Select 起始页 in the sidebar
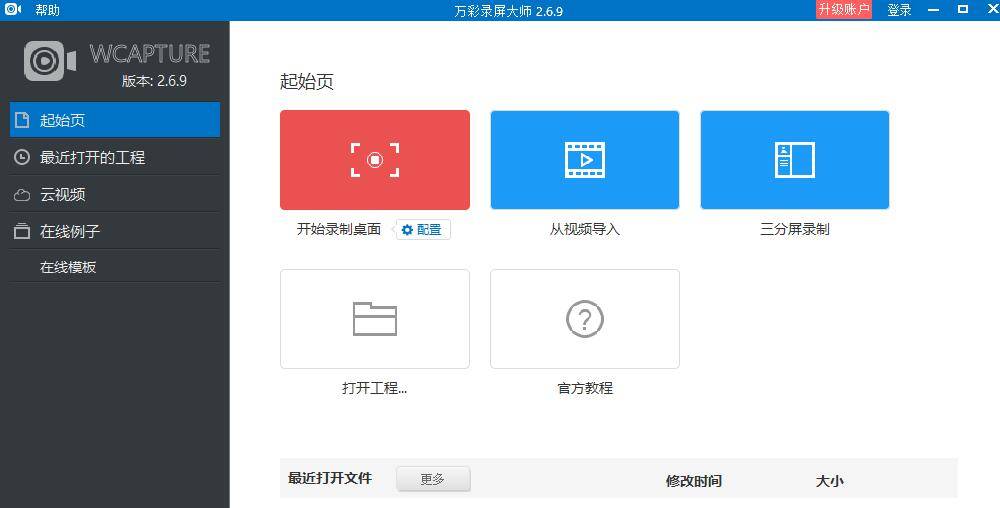Viewport: 1000px width, 508px height. pos(63,120)
